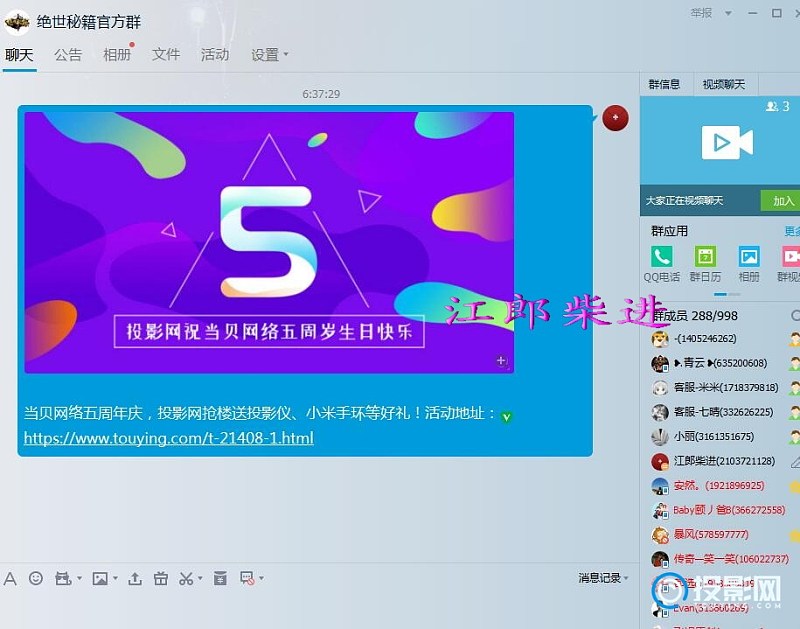The width and height of the screenshot is (800, 629).
Task: Click the 大家正在视频聊天 status text
Action: 685,200
